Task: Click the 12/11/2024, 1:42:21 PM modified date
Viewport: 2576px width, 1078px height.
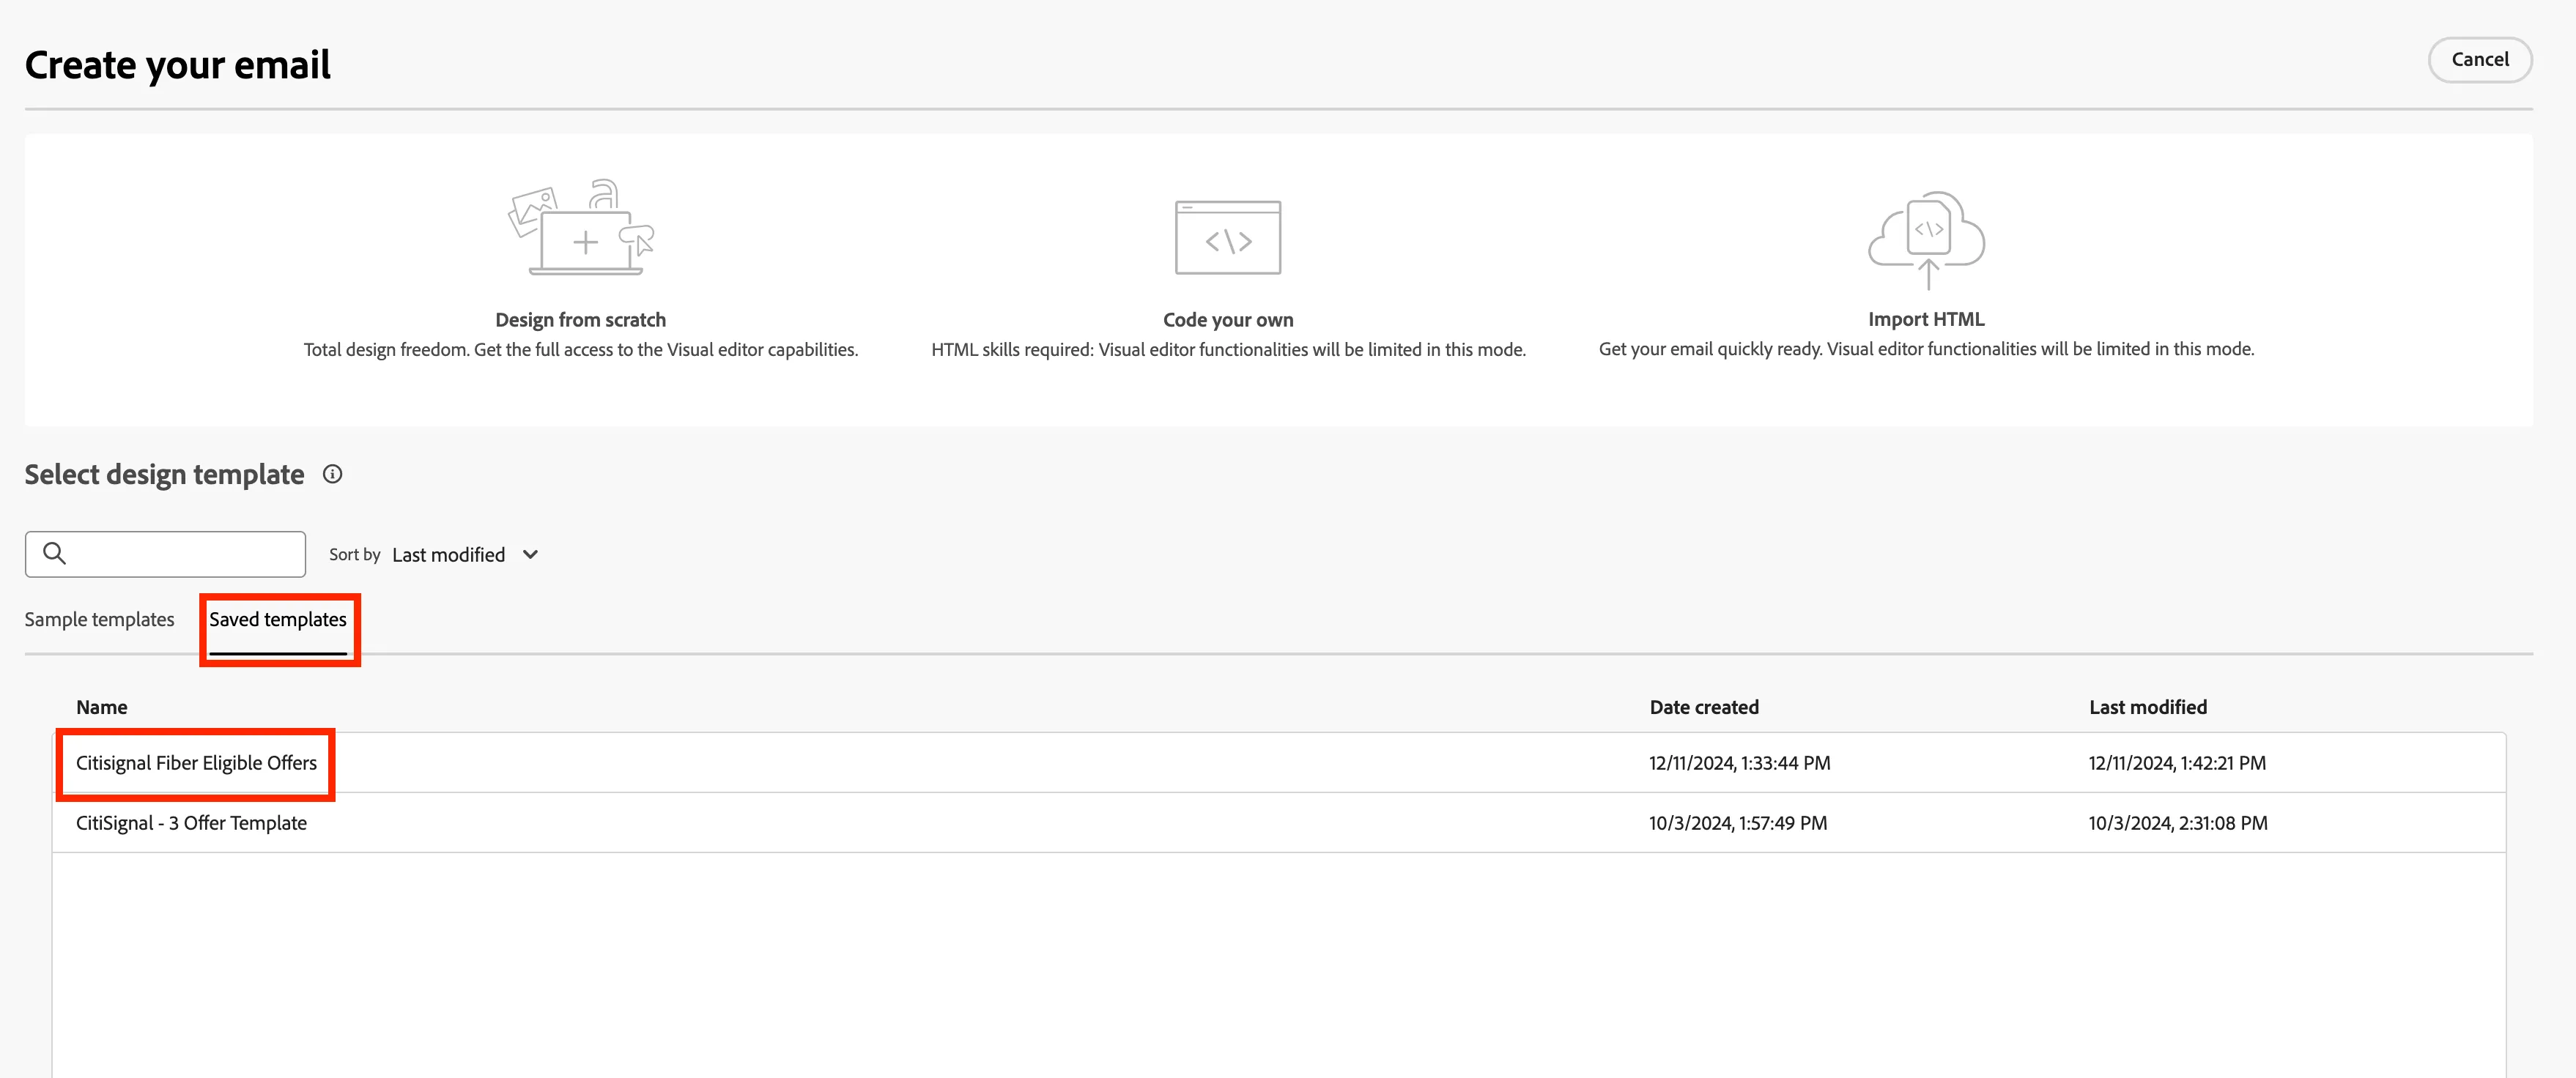Action: 2177,763
